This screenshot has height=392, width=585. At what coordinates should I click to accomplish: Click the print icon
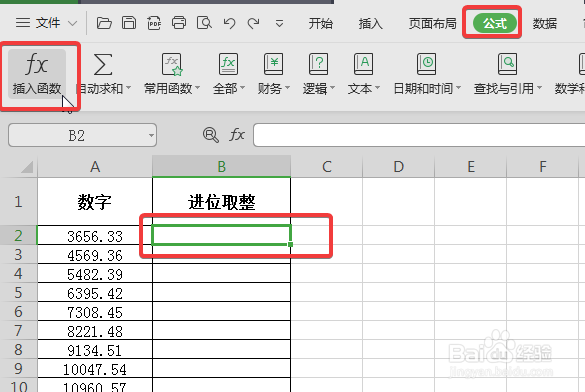click(179, 23)
